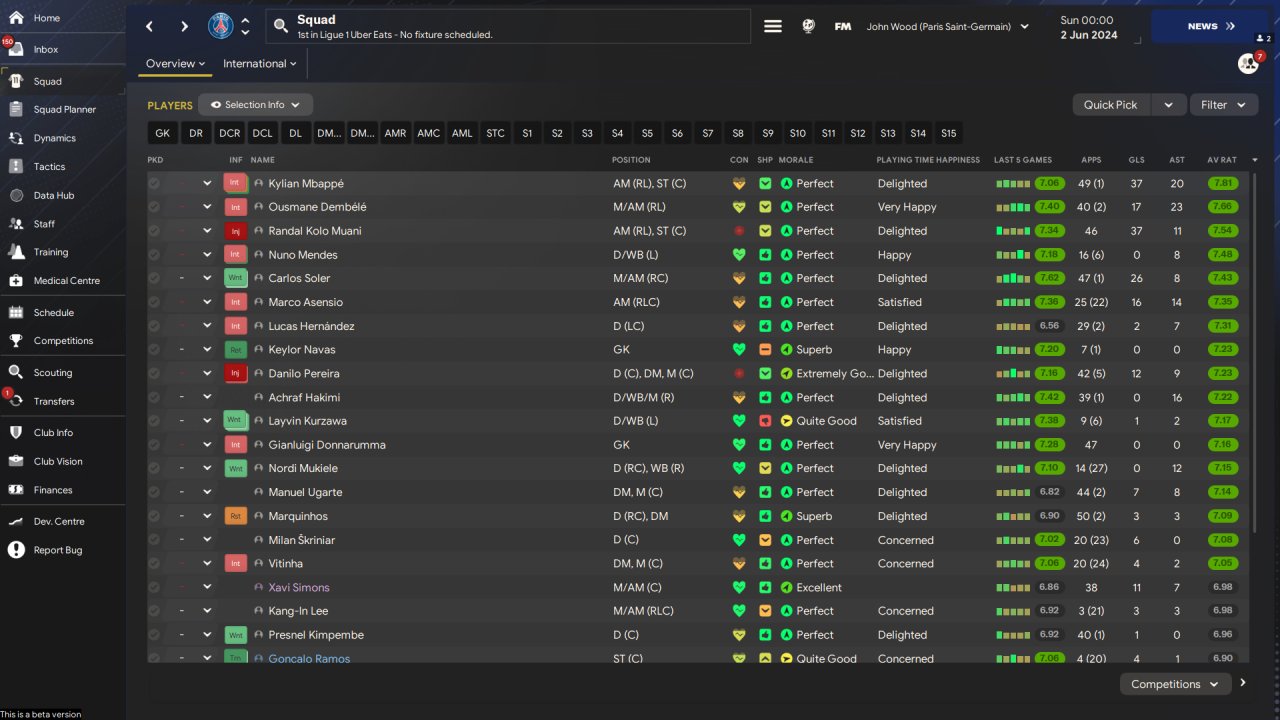The image size is (1280, 720).
Task: Click the Report Bug icon
Action: [16, 550]
